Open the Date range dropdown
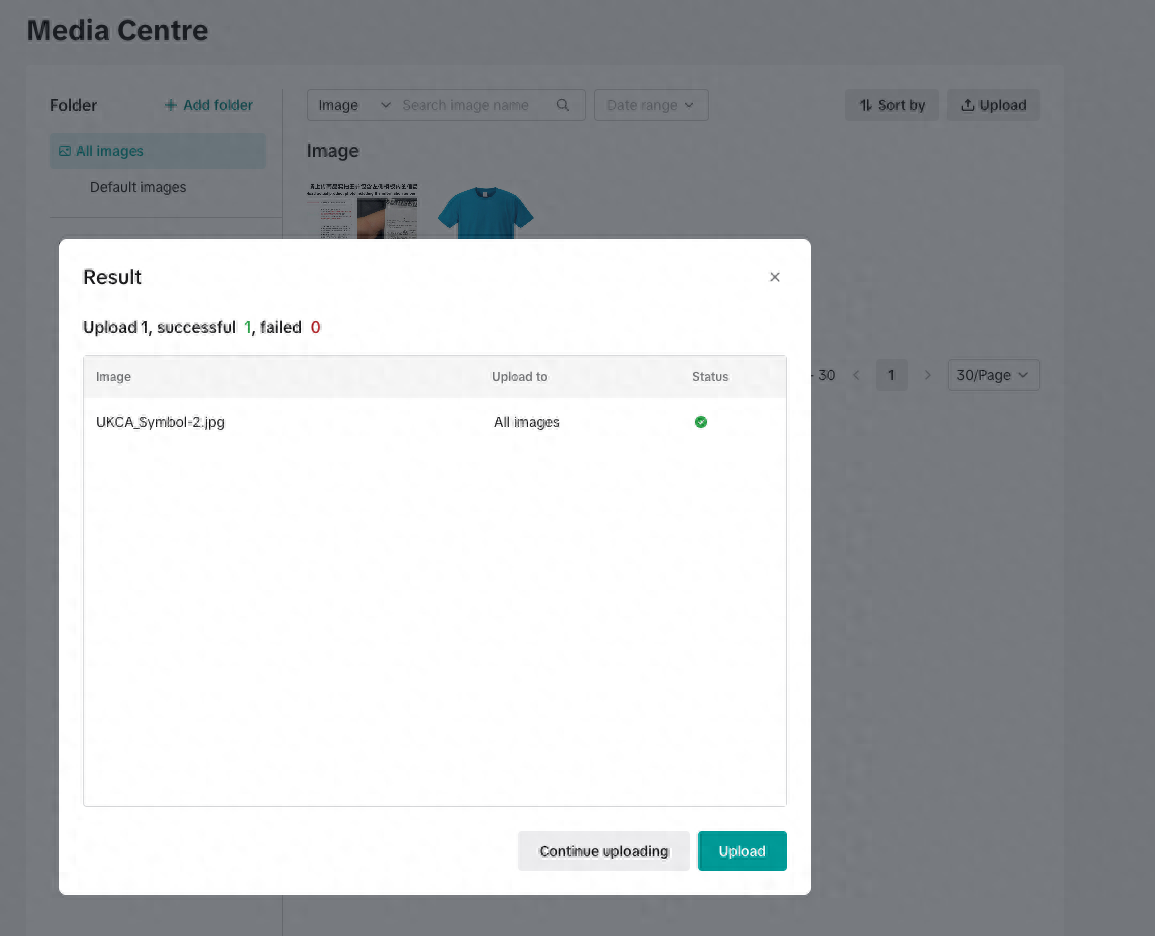 click(x=651, y=105)
